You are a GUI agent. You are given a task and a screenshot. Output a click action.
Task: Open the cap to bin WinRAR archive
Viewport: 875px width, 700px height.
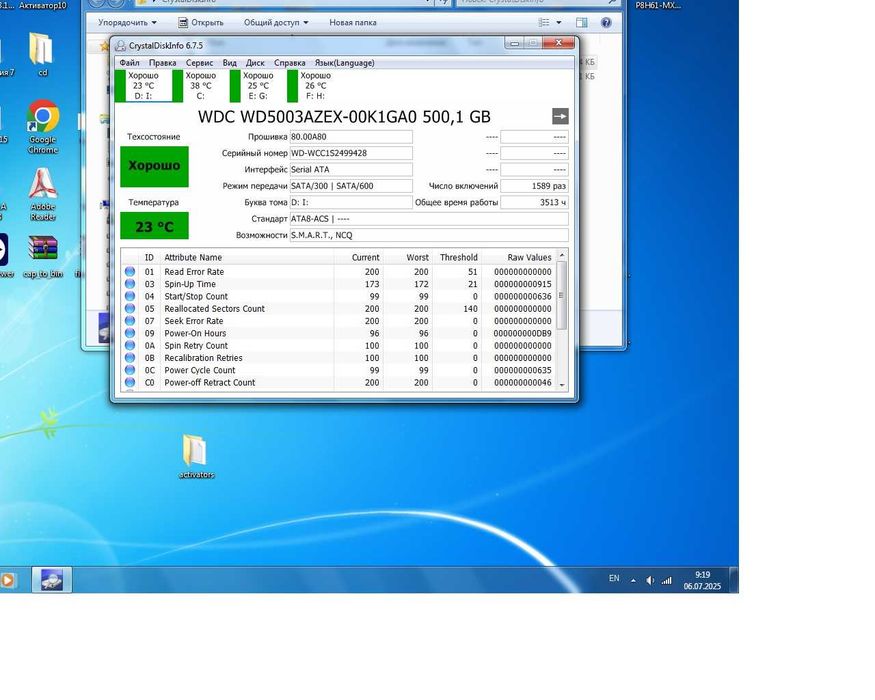pos(43,256)
